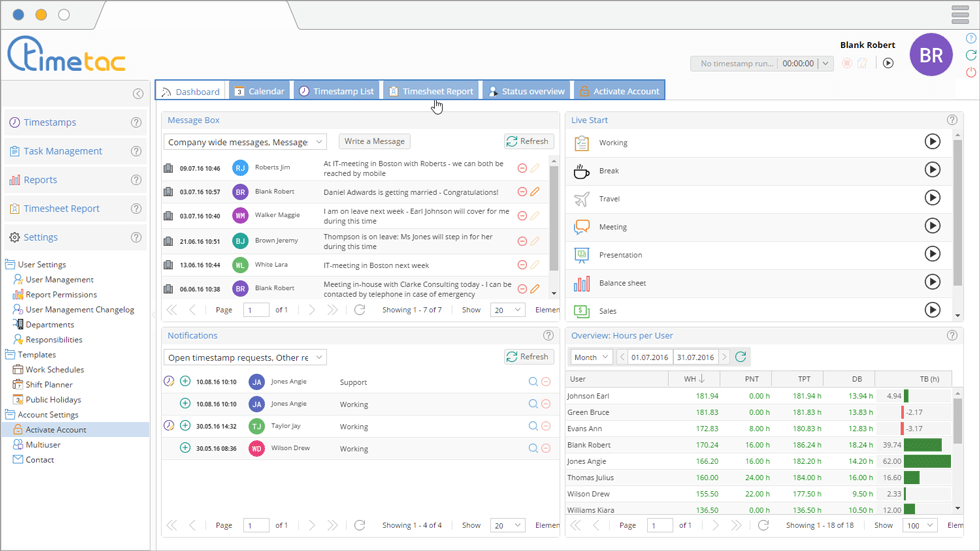Refresh the Notifications panel

pyautogui.click(x=528, y=357)
